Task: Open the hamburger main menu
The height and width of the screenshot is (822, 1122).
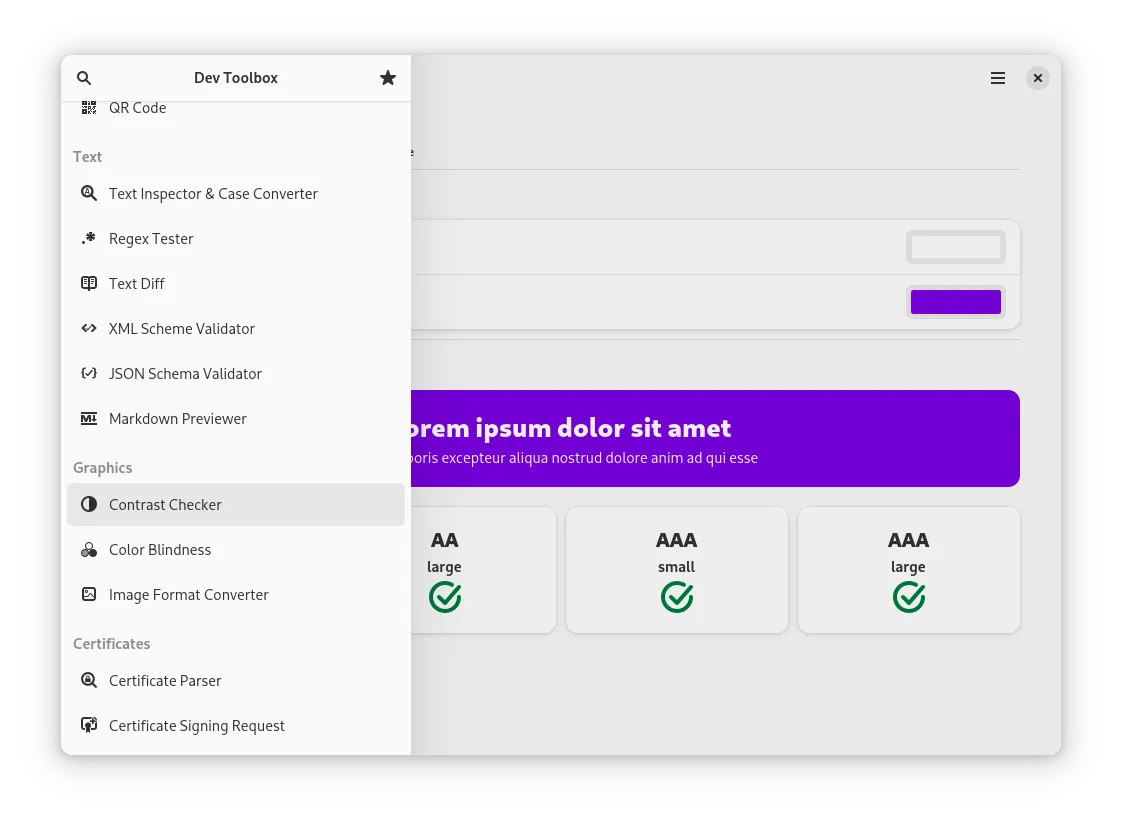Action: 998,78
